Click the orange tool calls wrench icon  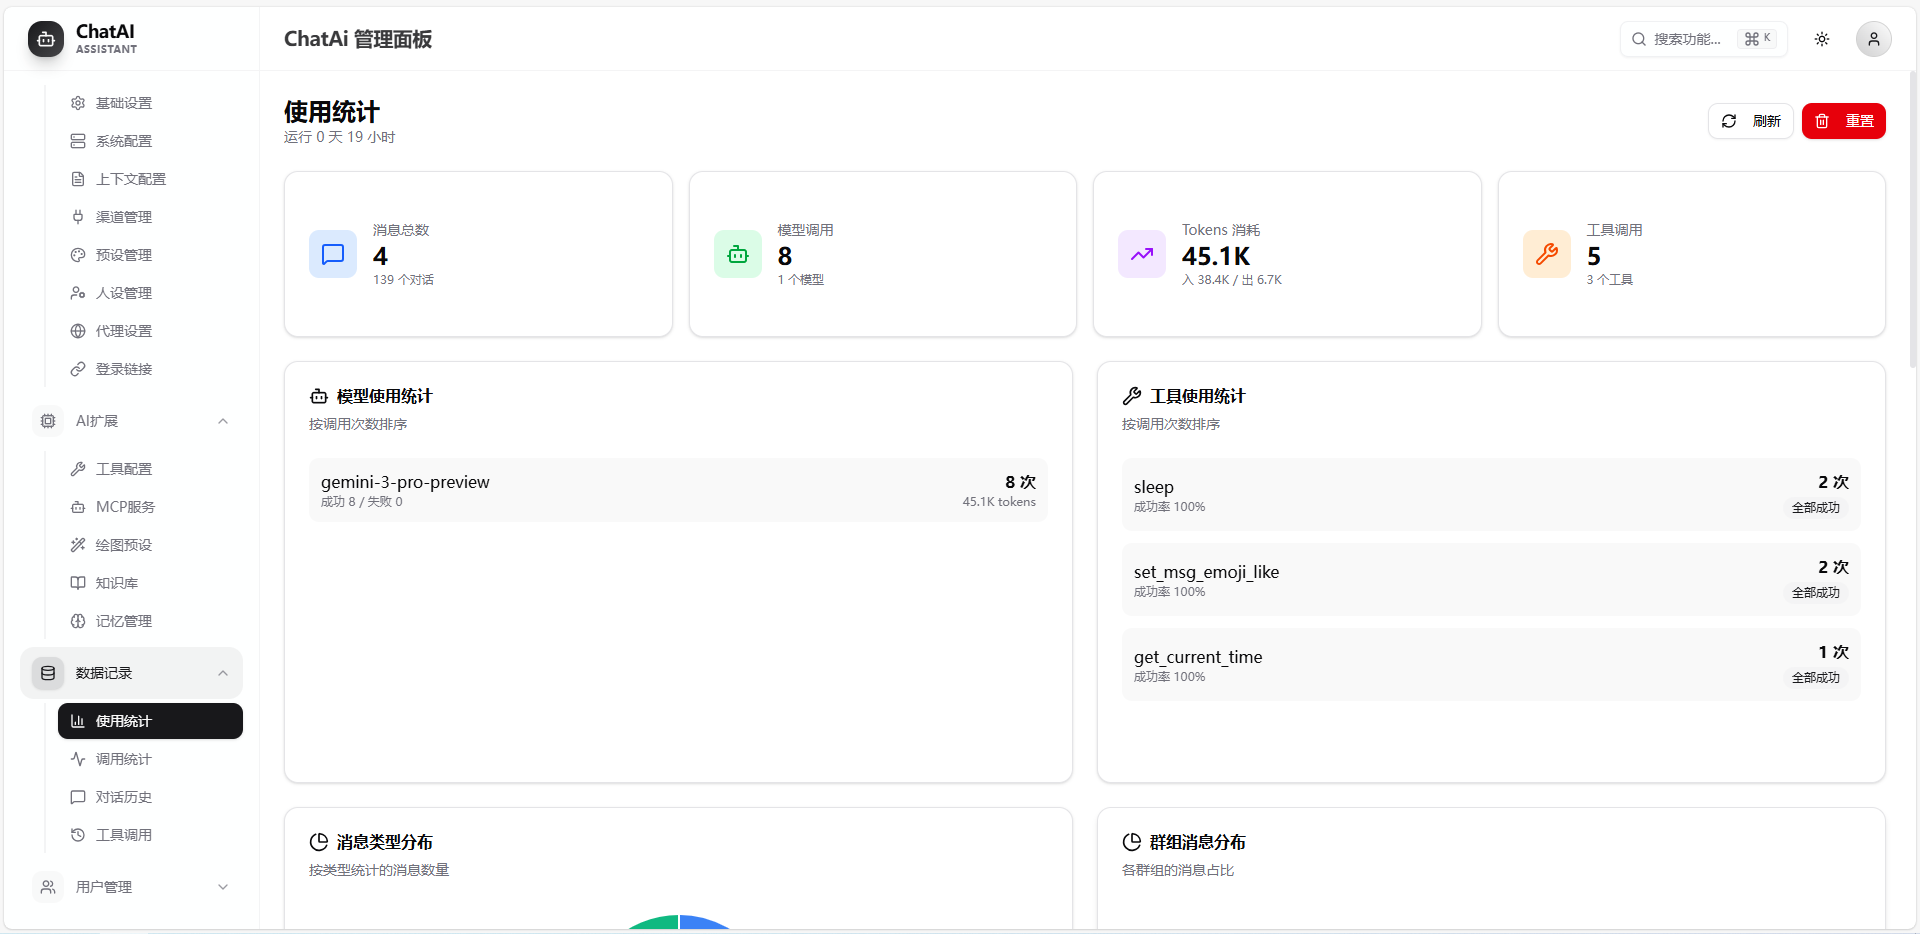tap(1547, 254)
